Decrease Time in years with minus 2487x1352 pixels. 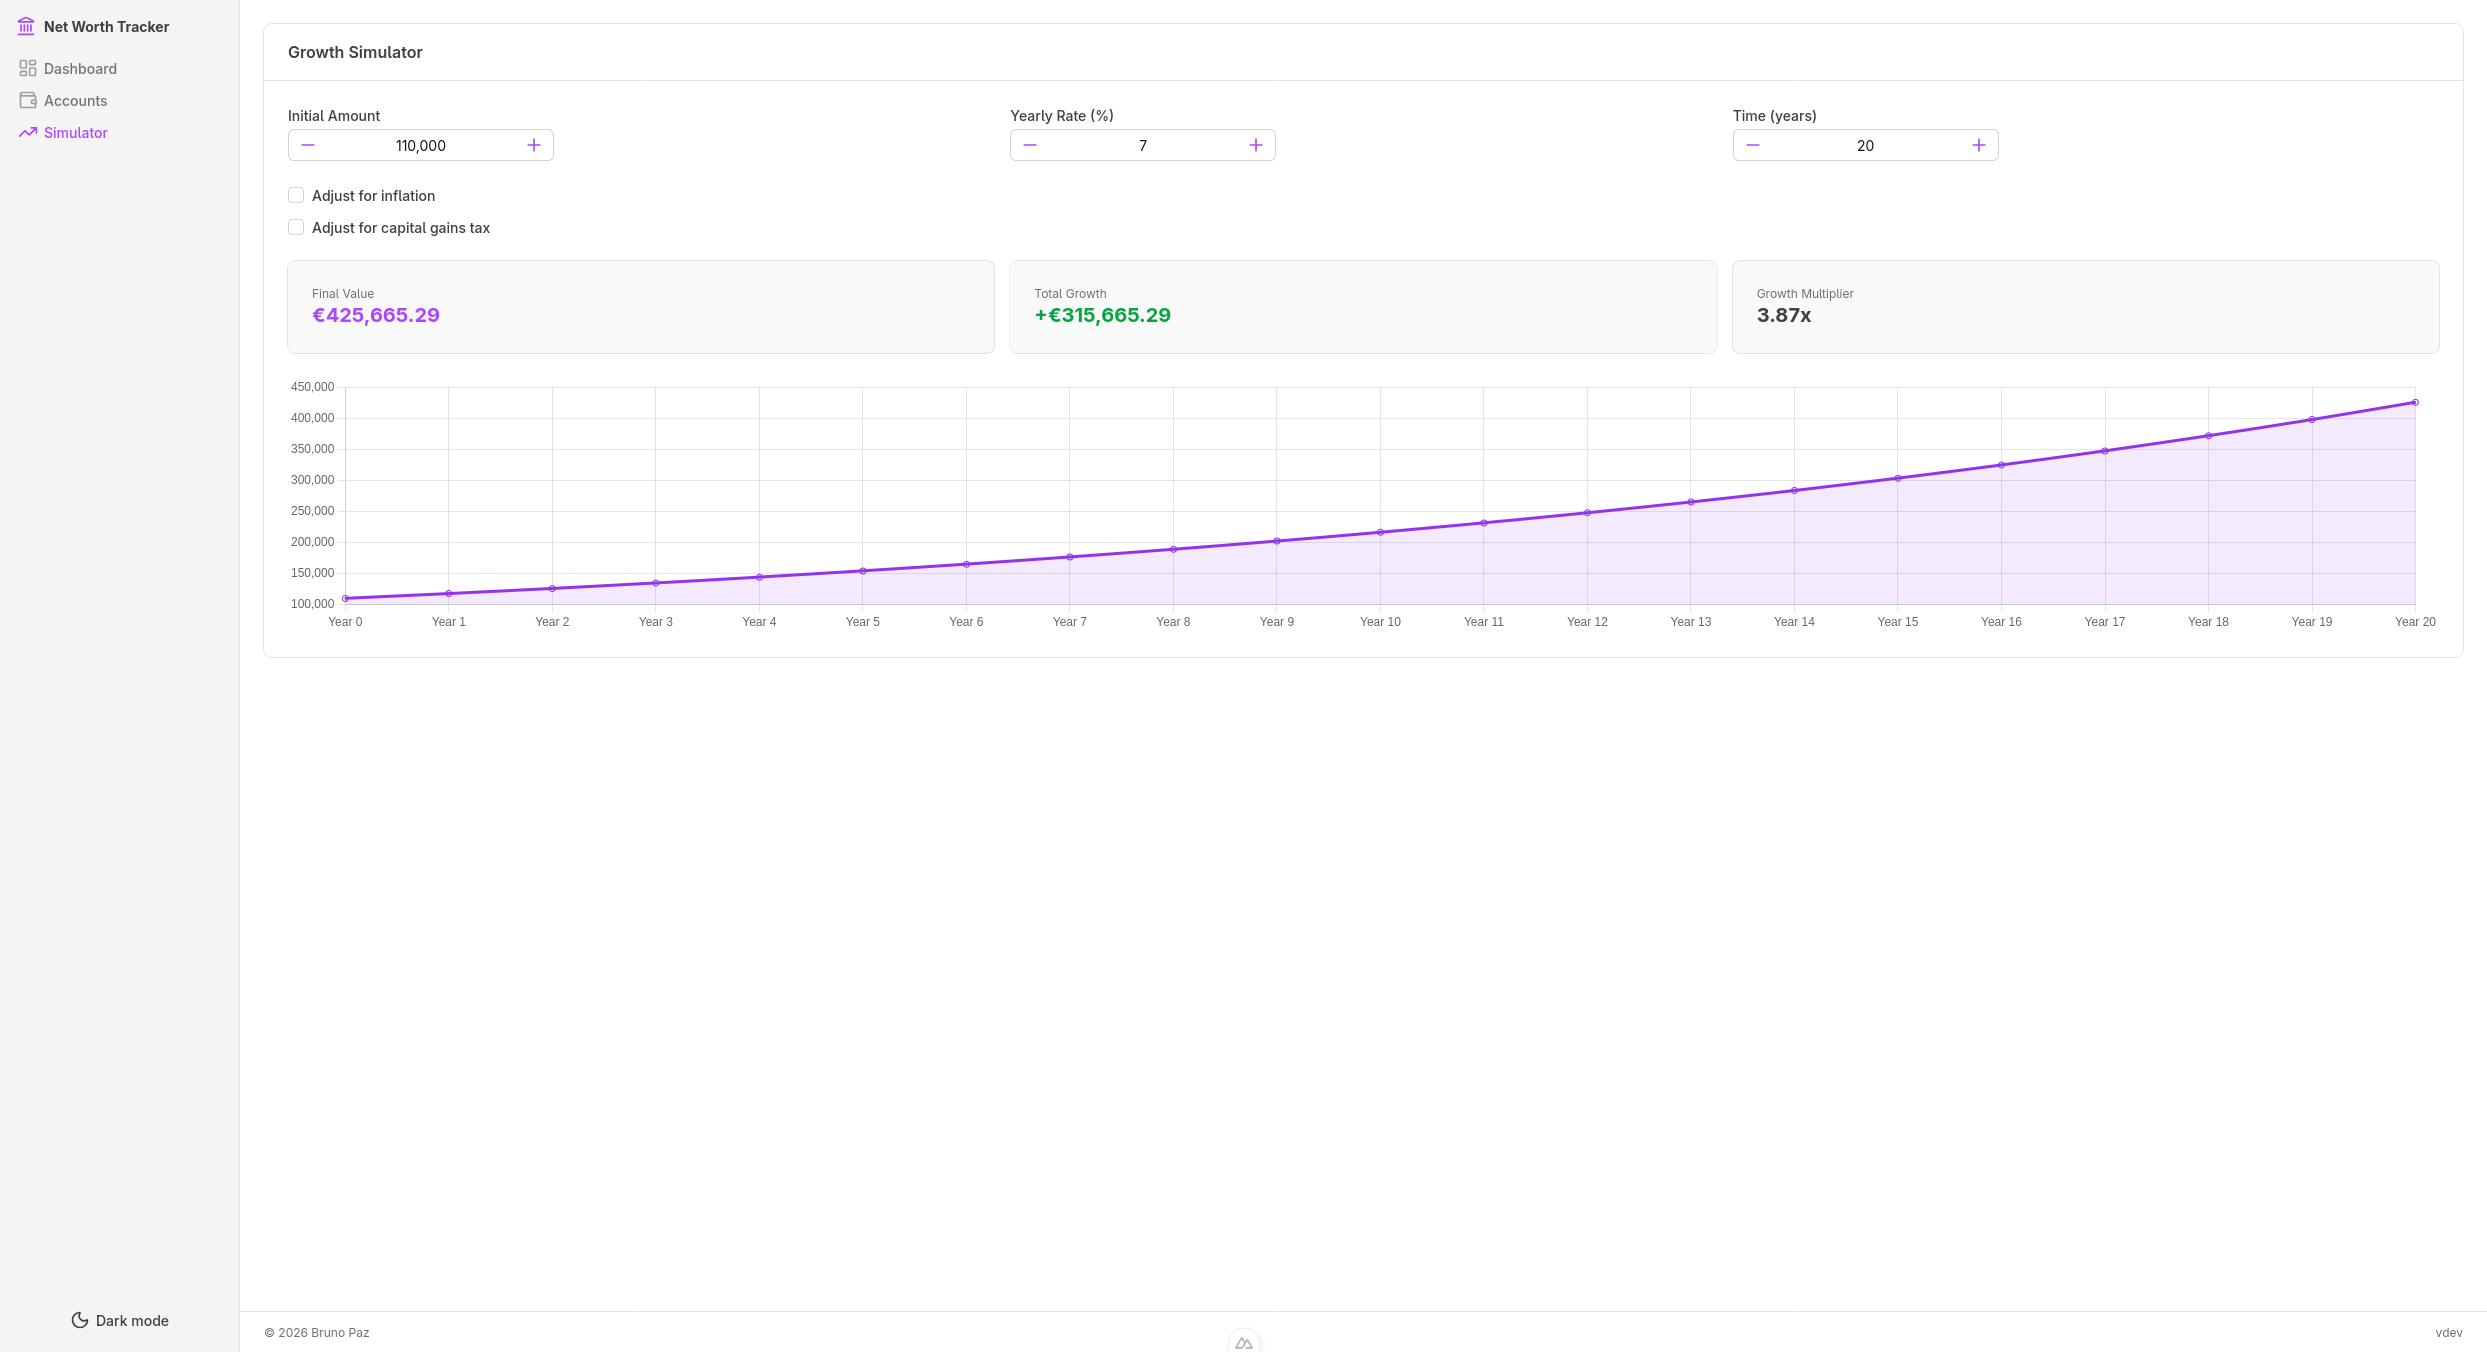click(1753, 145)
